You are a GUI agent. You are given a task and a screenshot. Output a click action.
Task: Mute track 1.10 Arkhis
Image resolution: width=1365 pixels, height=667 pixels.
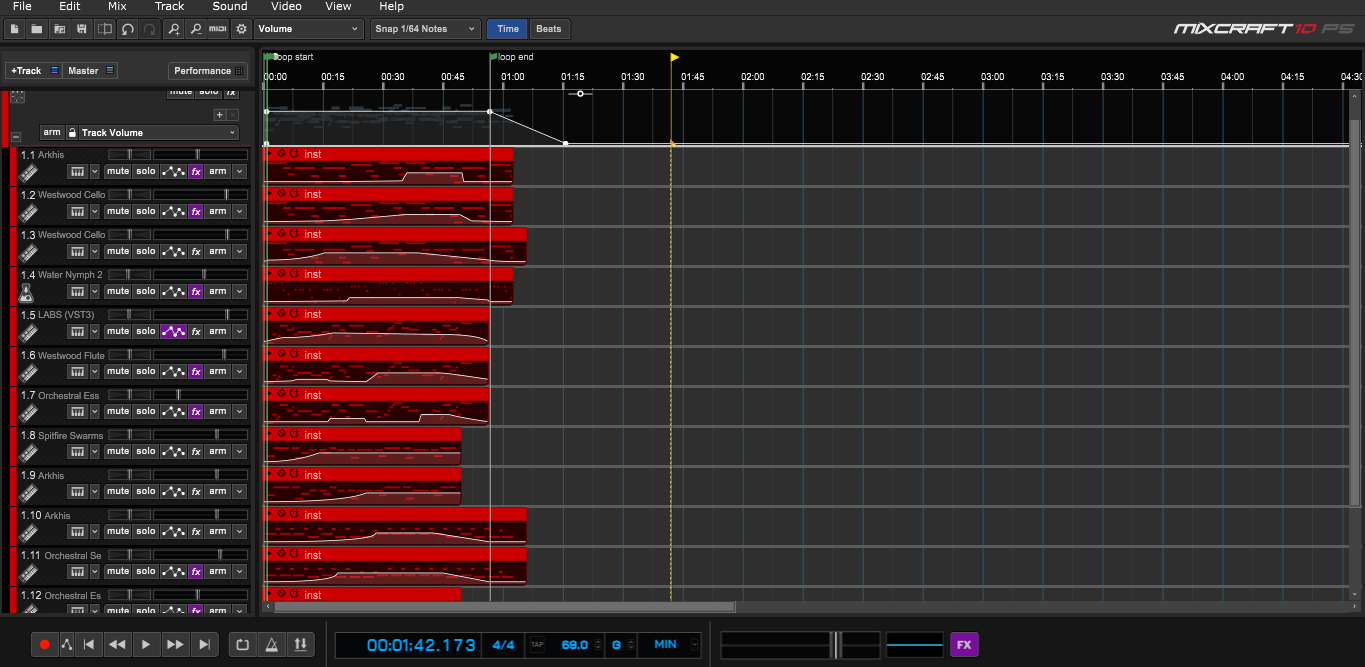[118, 531]
